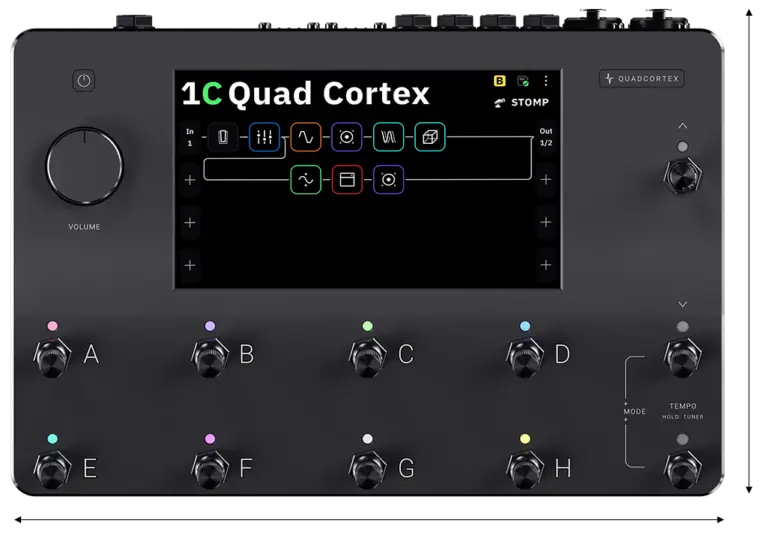The image size is (768, 541).
Task: Click the down chevron mark
Action: [x=683, y=305]
